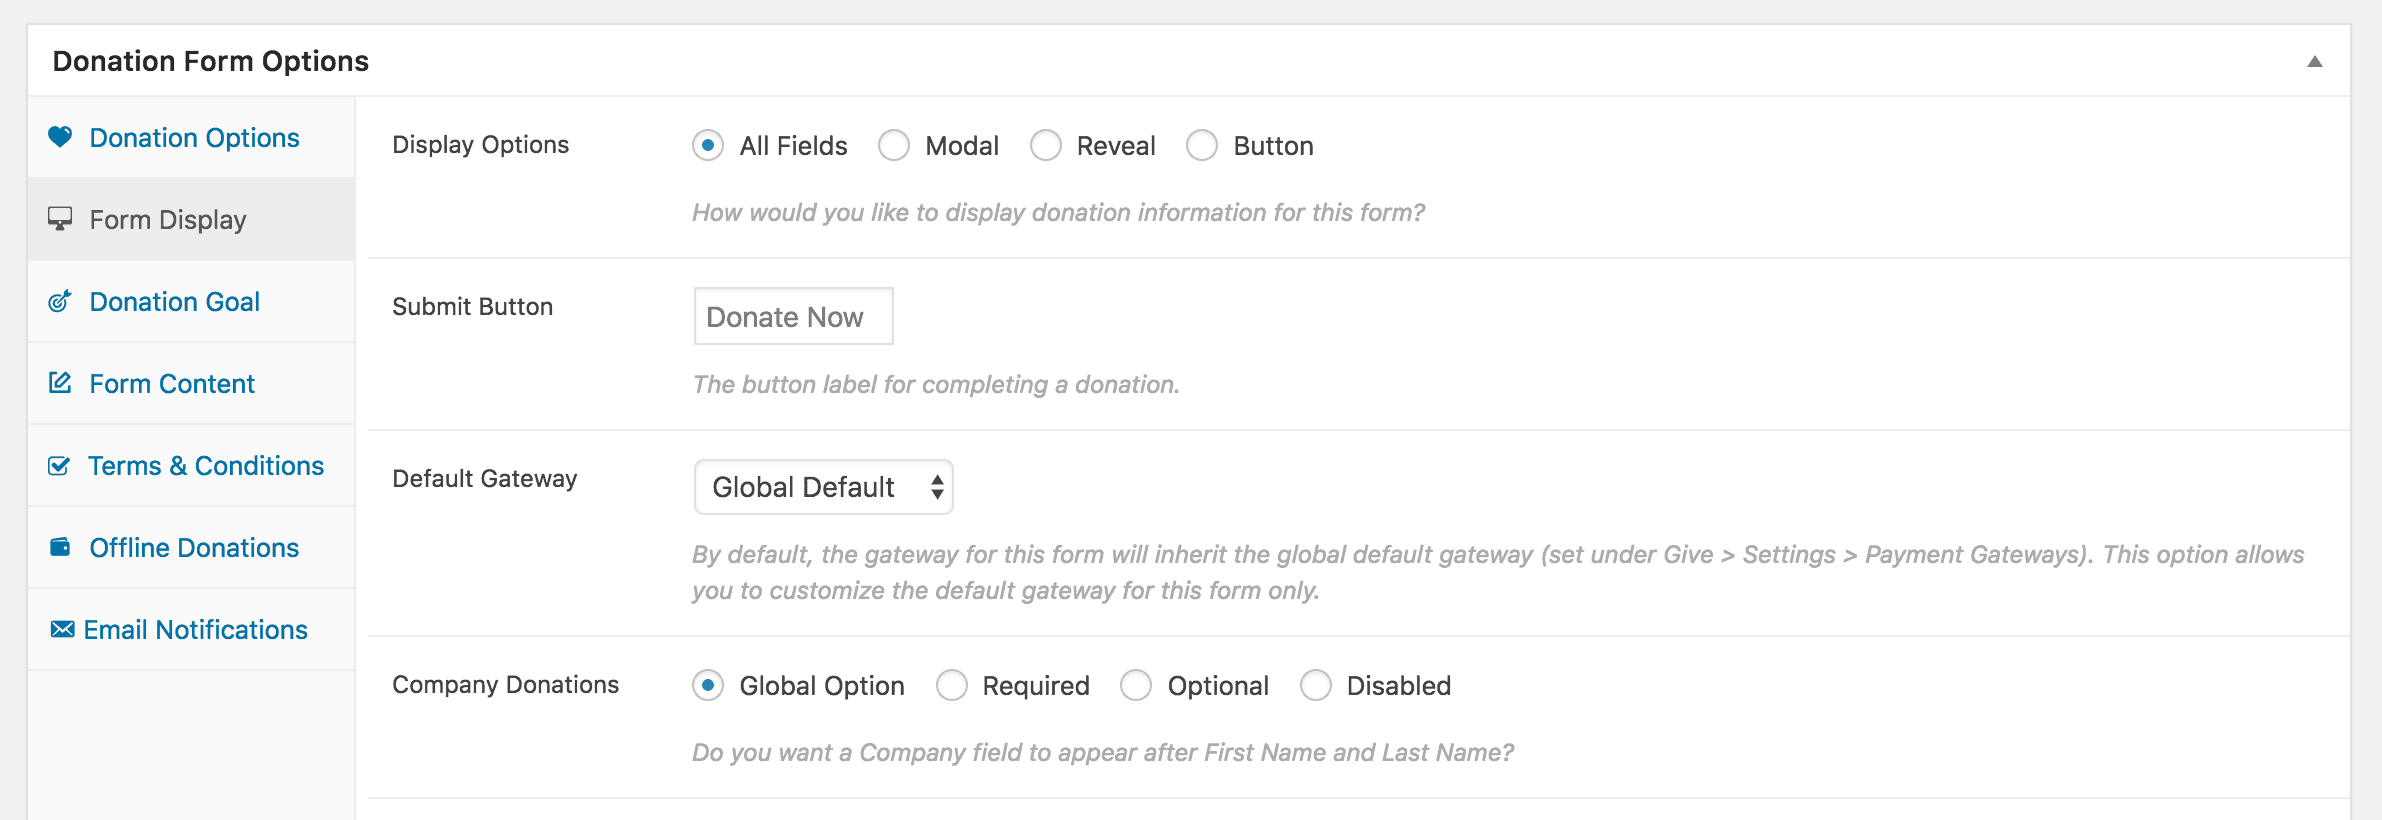This screenshot has width=2382, height=820.
Task: Click the target icon beside Donation Goal
Action: coord(60,301)
